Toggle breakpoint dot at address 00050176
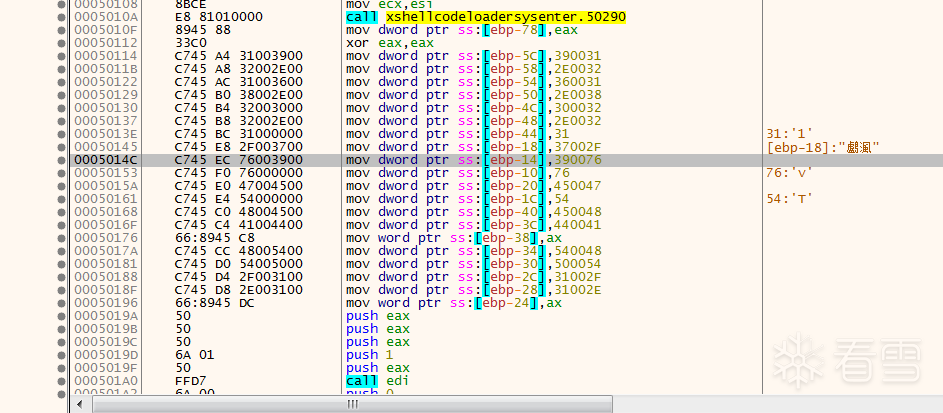 [61, 238]
